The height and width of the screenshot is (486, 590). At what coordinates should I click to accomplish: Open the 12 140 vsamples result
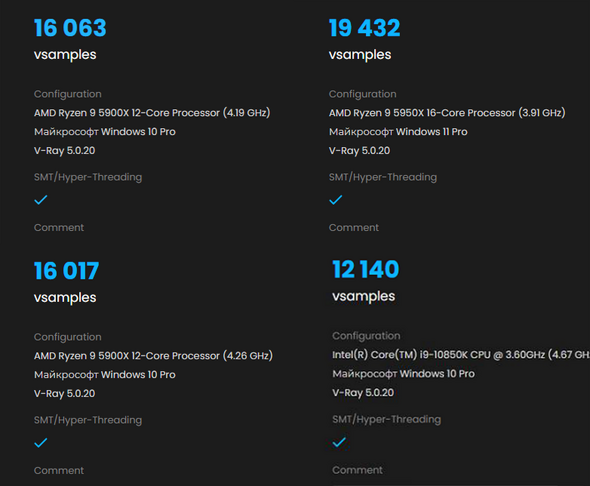366,269
